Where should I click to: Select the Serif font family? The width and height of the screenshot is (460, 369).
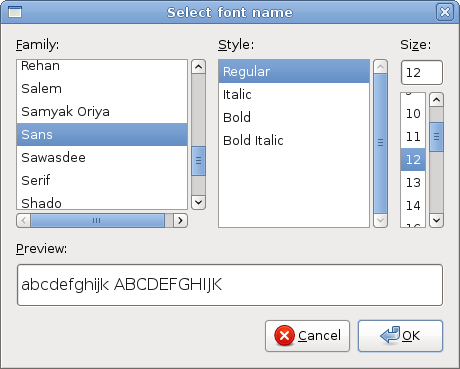(102, 181)
